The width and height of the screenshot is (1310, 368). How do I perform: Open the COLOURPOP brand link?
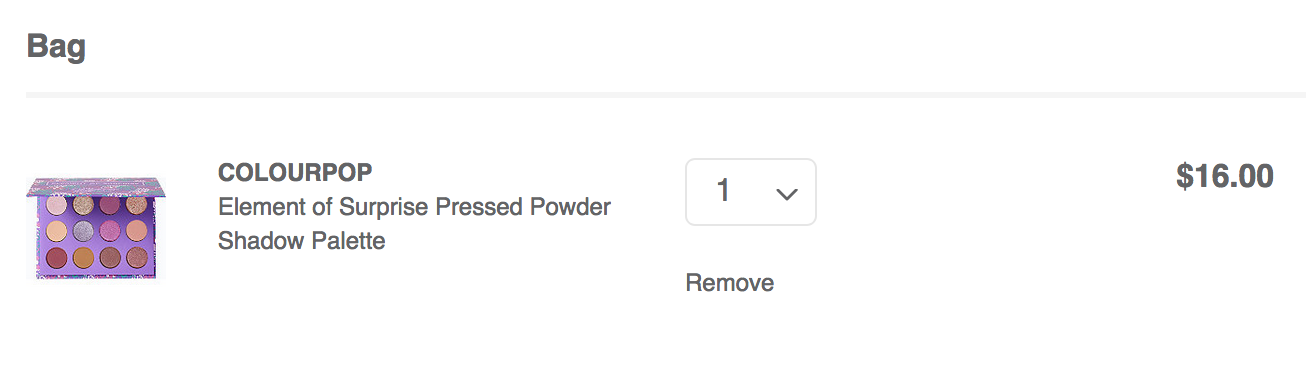[295, 173]
